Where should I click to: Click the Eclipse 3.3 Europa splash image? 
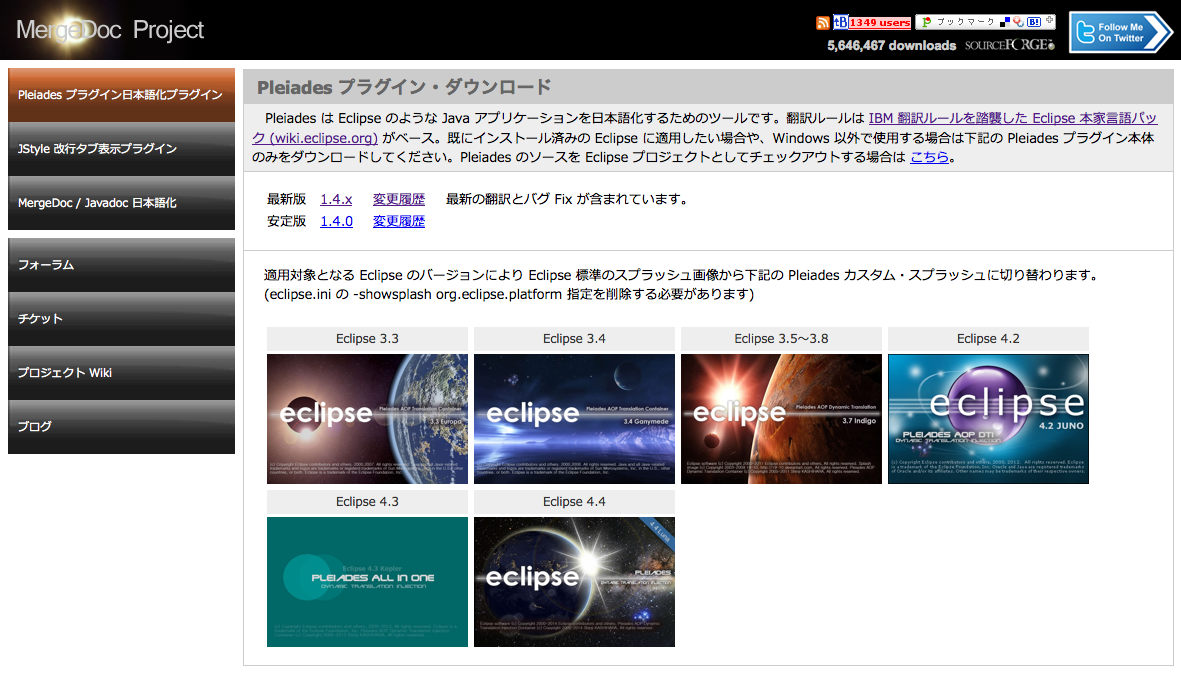[x=368, y=419]
